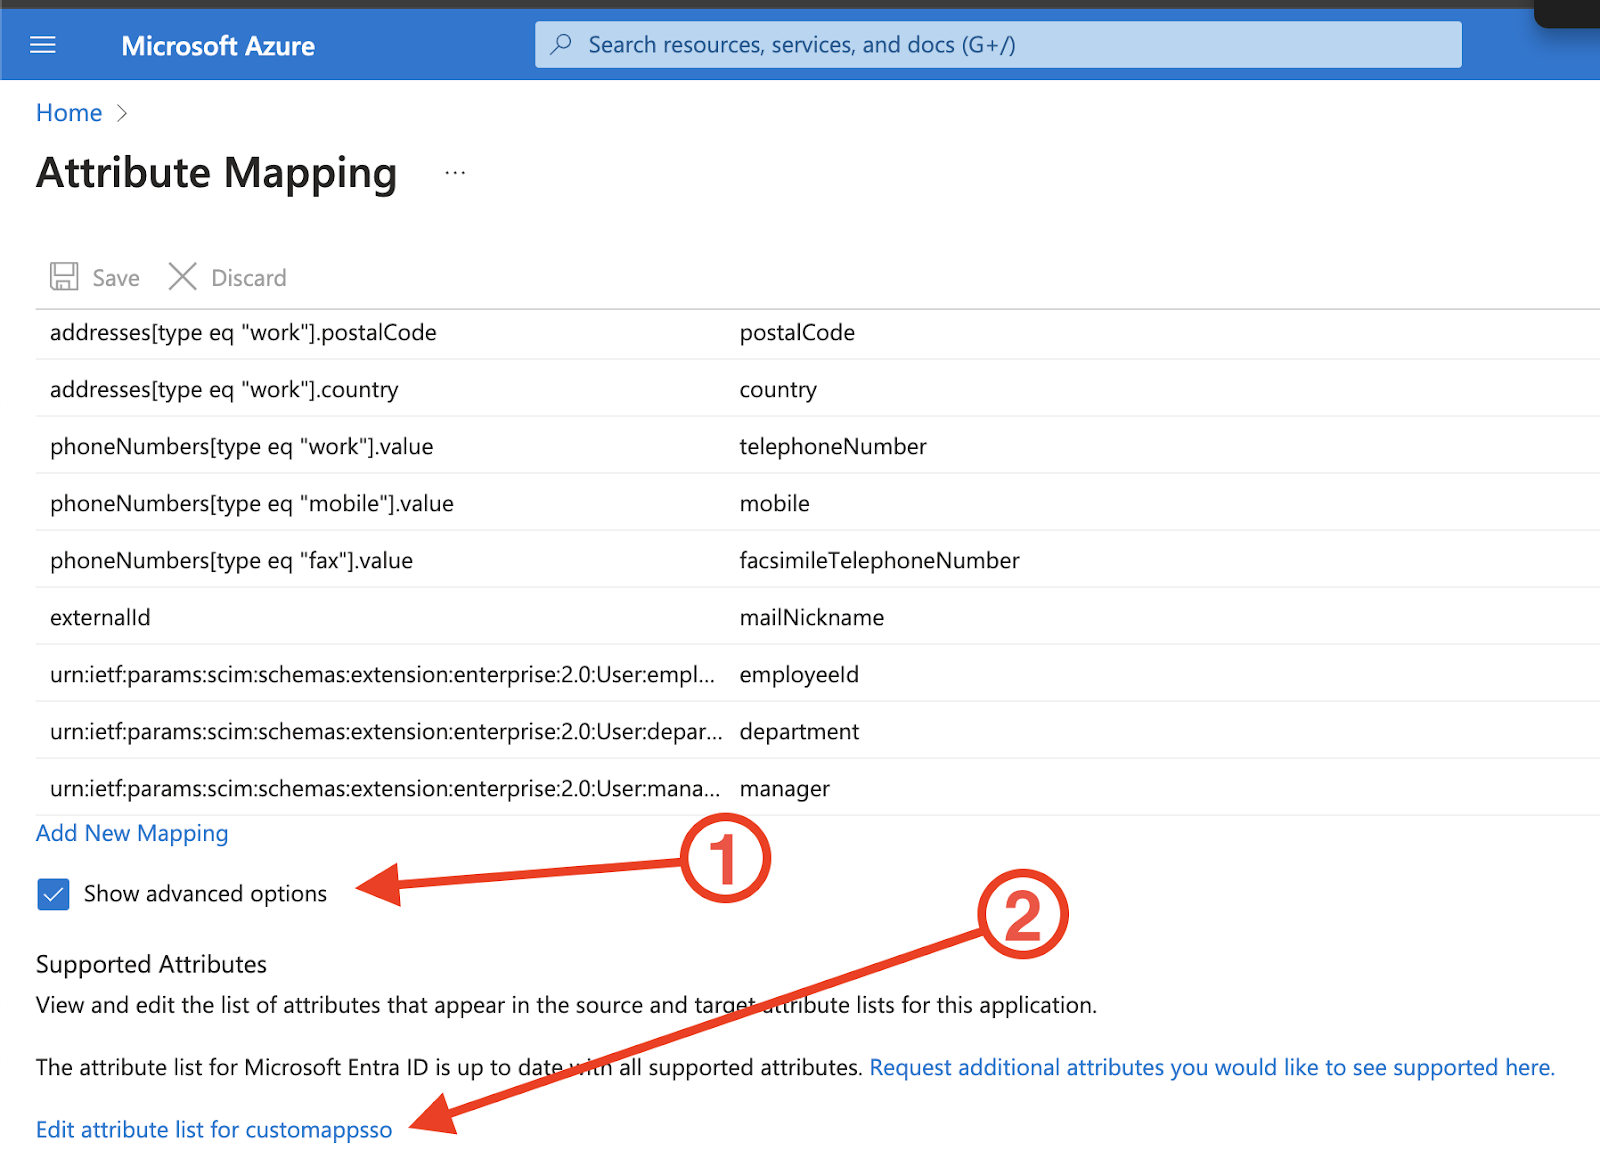
Task: Open the ellipsis more options menu
Action: coord(455,173)
